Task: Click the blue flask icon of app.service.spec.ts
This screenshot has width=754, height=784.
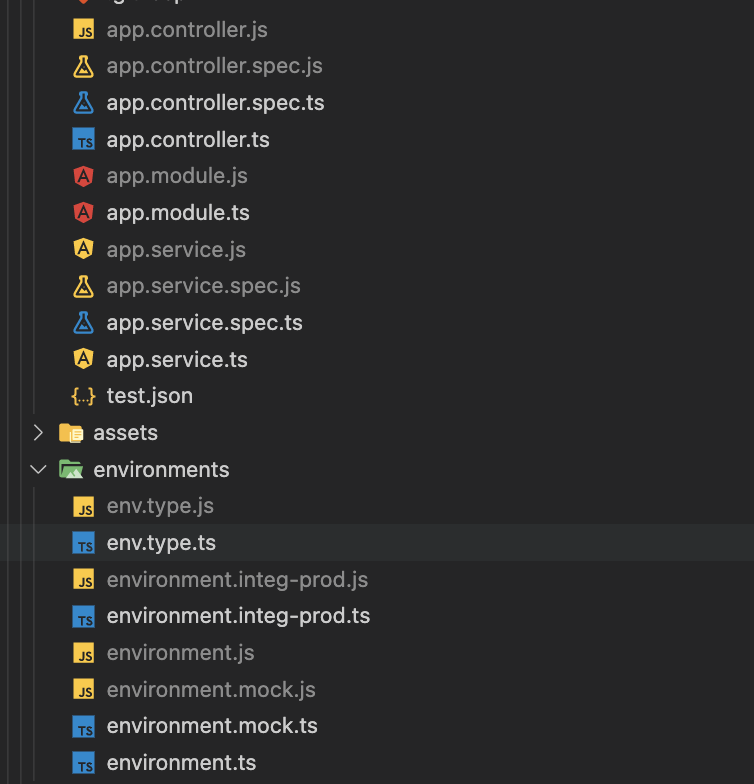Action: click(x=84, y=323)
